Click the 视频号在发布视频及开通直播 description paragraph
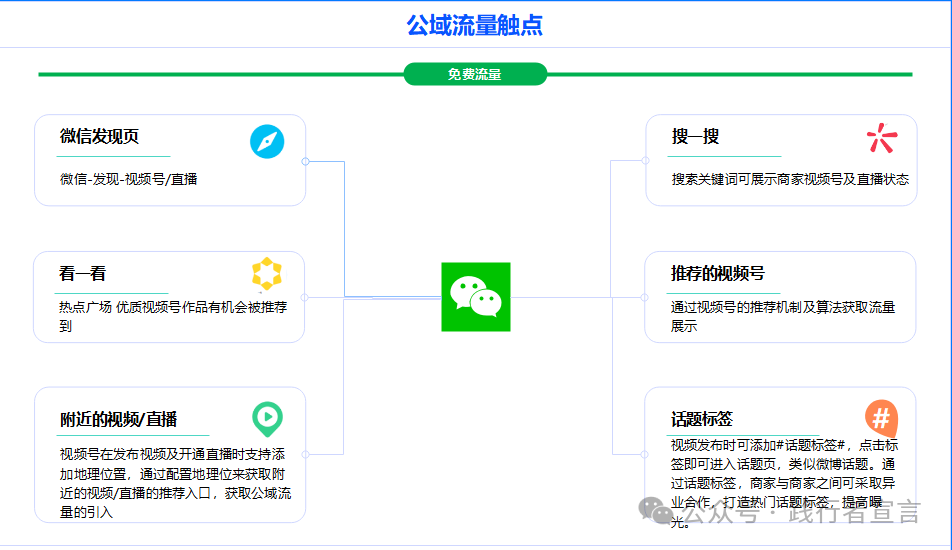 click(175, 483)
